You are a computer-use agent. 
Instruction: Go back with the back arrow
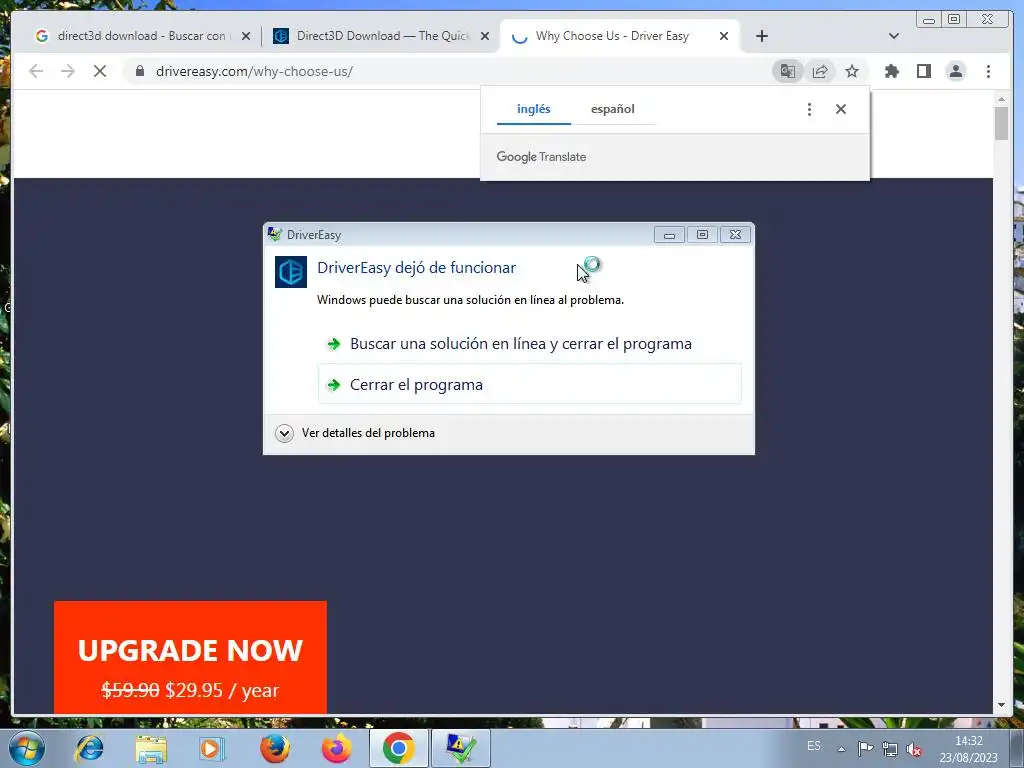tap(36, 71)
